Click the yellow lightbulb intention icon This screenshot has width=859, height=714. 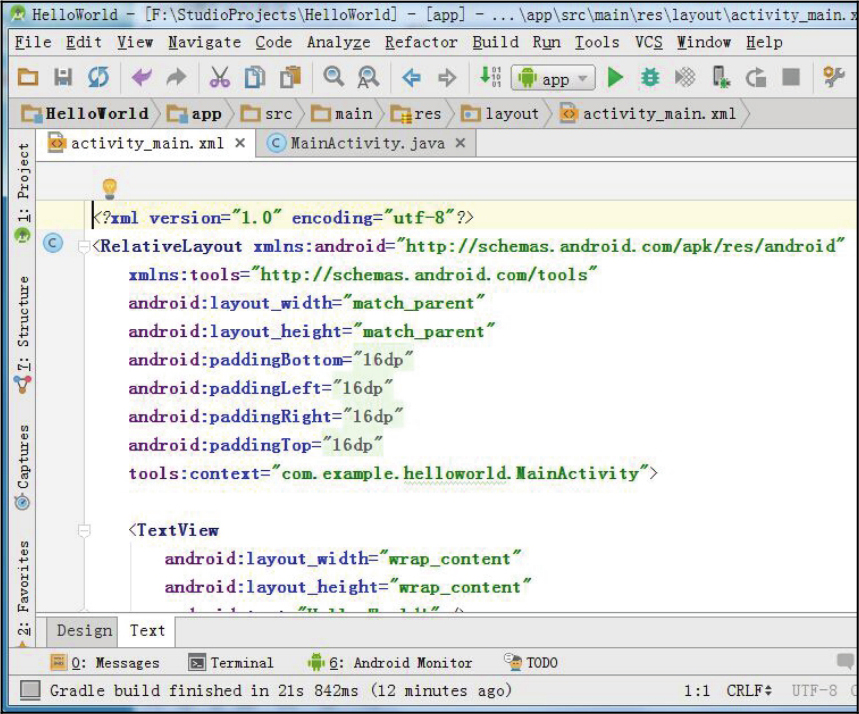[x=110, y=188]
